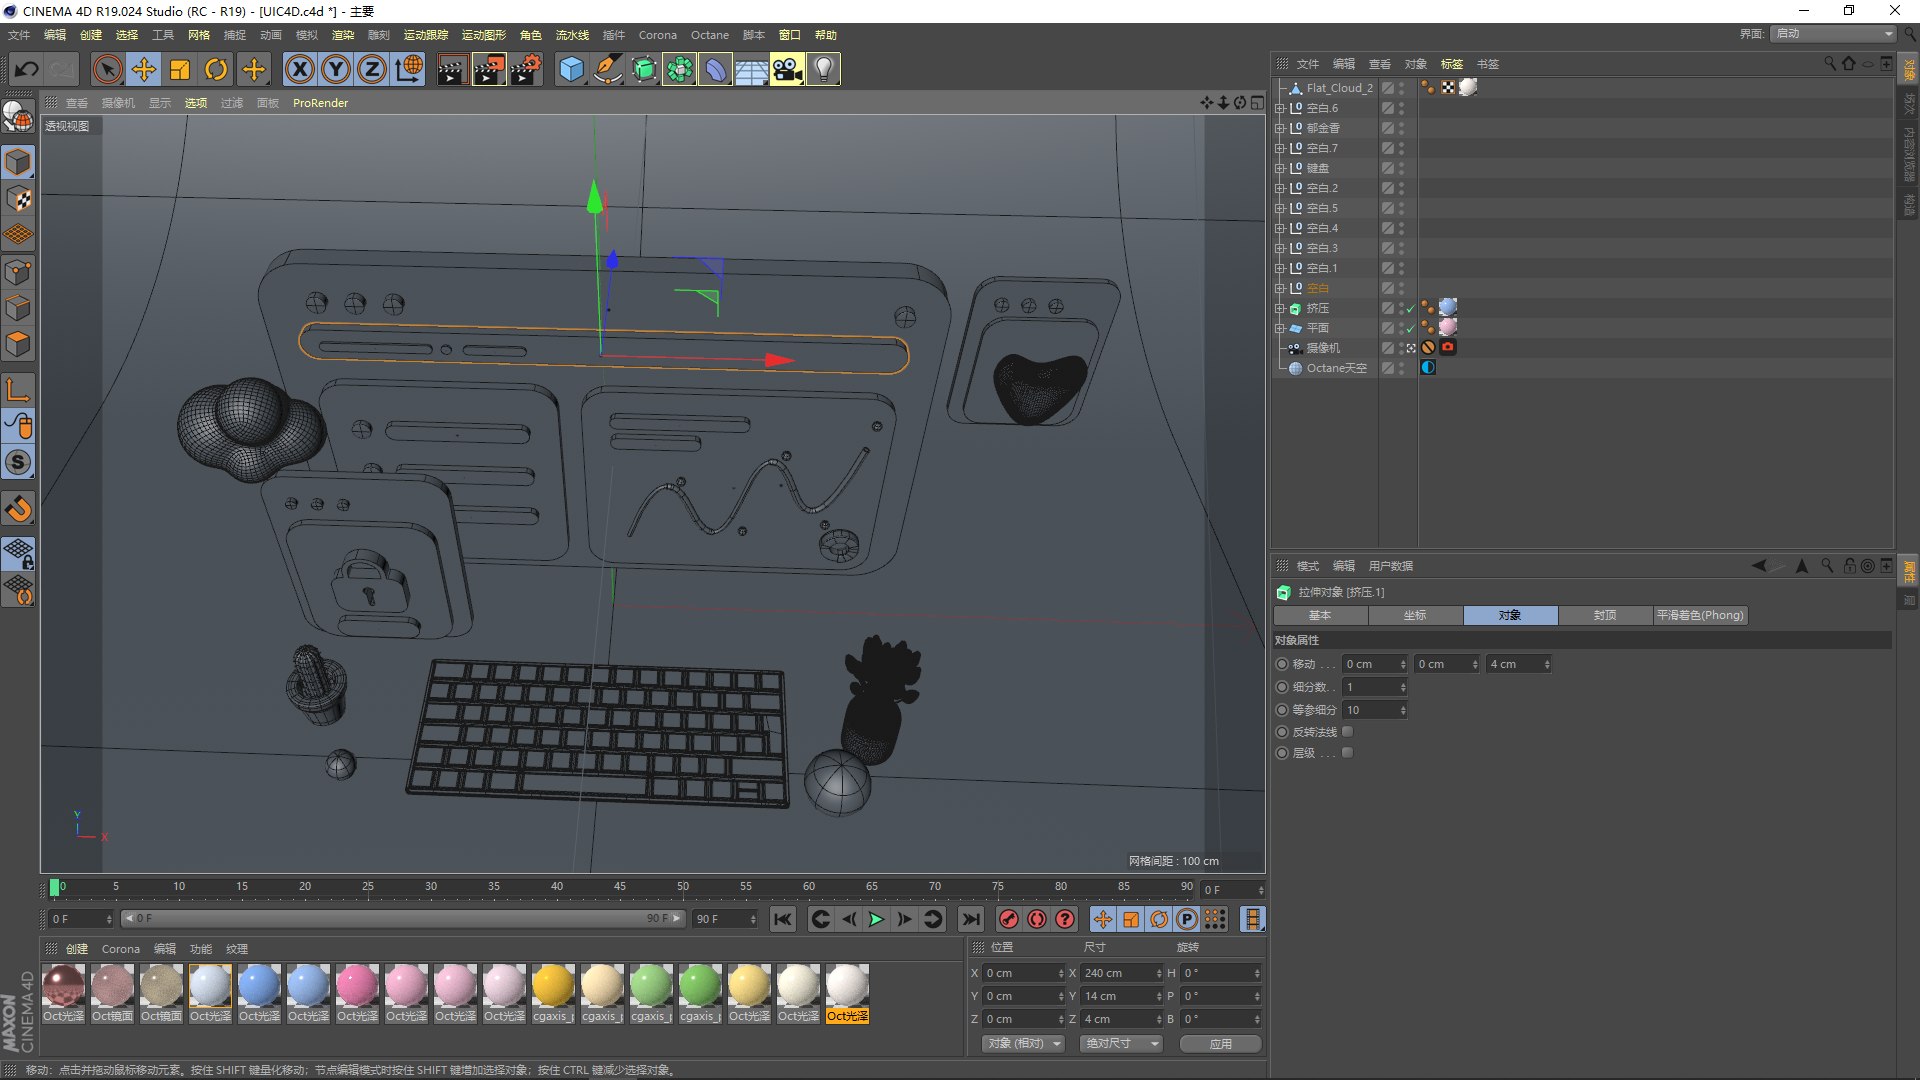Open the 运动图形 menu
The image size is (1920, 1080).
coord(483,35)
